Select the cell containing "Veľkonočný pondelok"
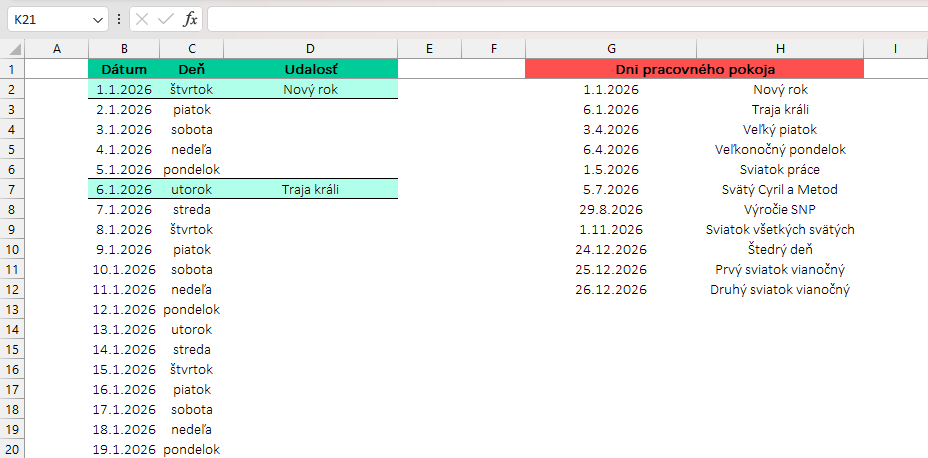The height and width of the screenshot is (458, 928). click(x=779, y=149)
